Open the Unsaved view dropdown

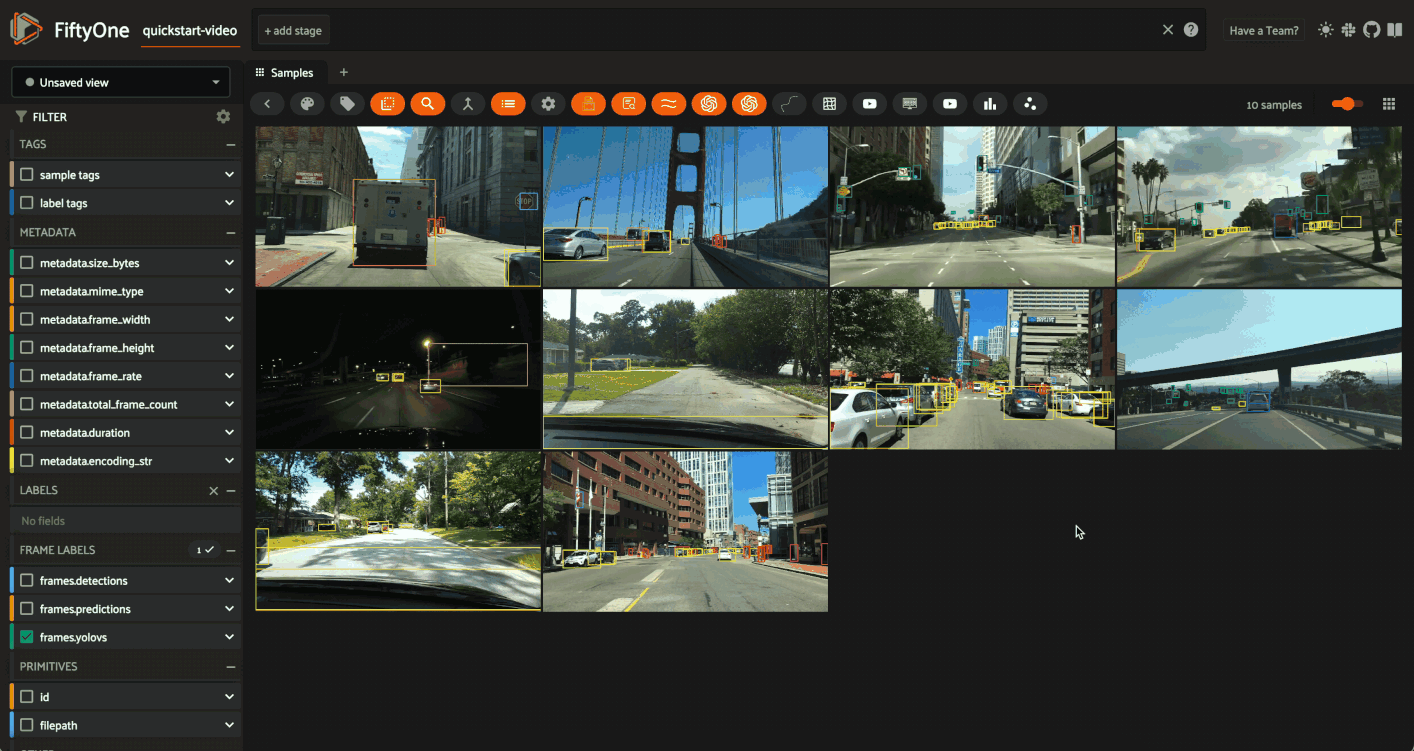point(121,83)
